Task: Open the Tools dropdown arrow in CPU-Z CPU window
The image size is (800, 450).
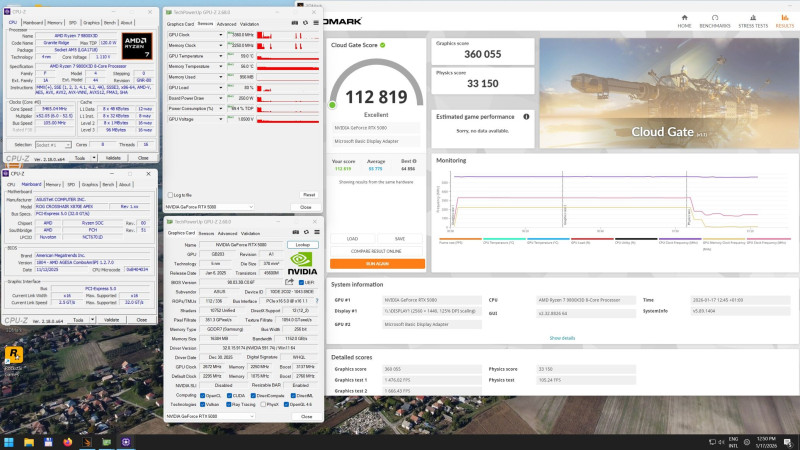Action: click(x=94, y=158)
